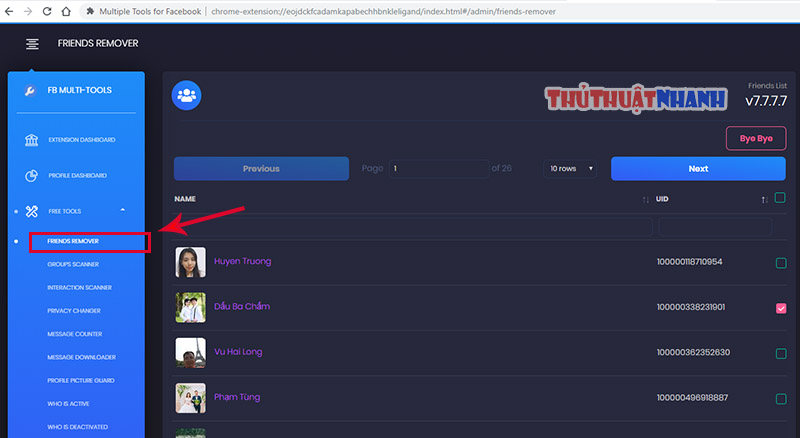Open Extension Dashboard menu item
This screenshot has height=438, width=800.
pyautogui.click(x=82, y=140)
